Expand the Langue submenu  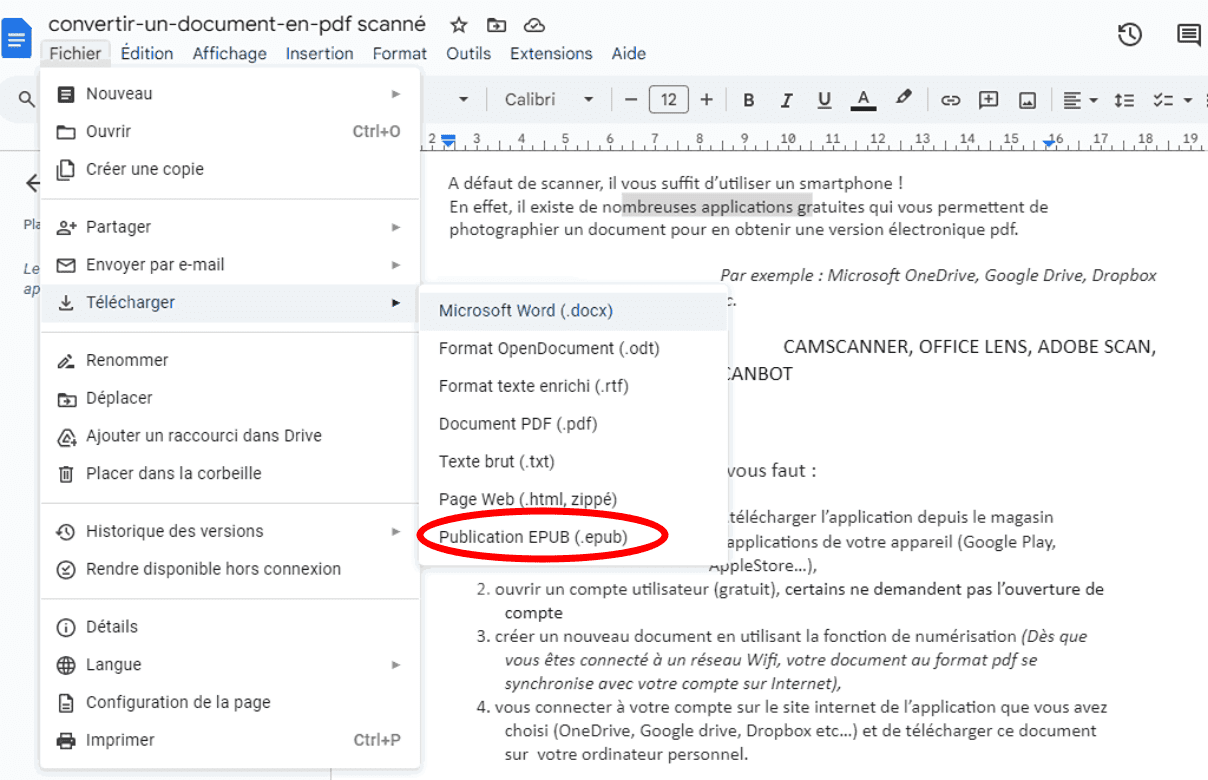230,665
